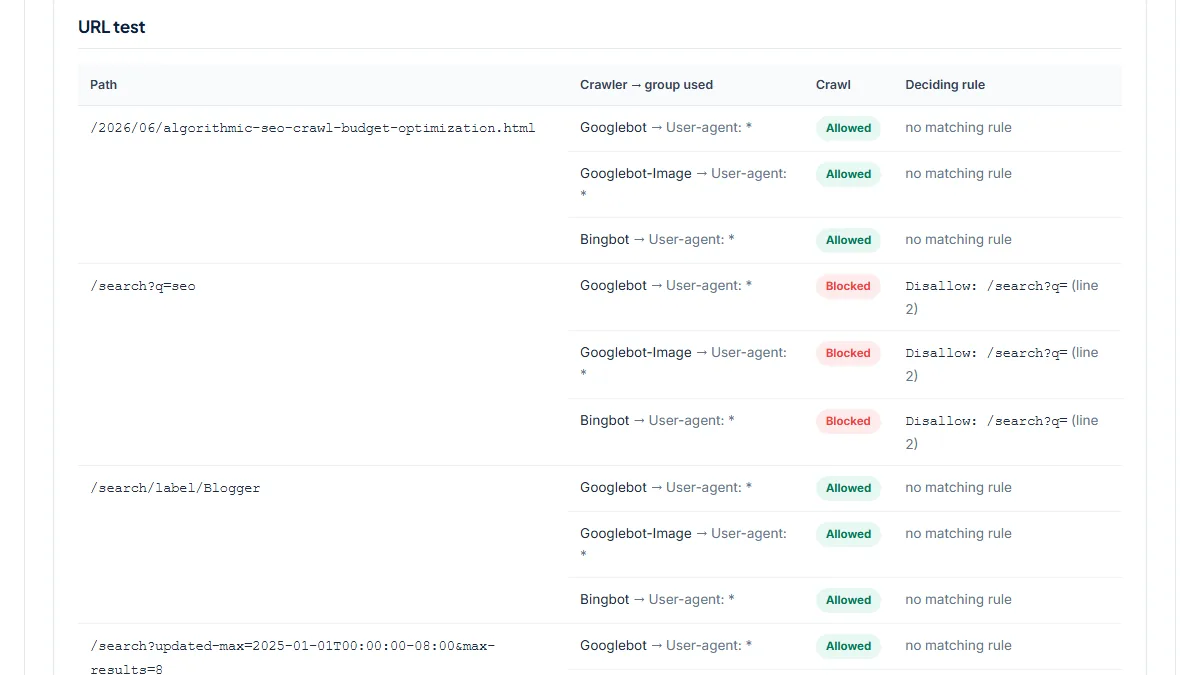
Task: Click 'no matching rule' for Bingbot crawl-budget row
Action: point(958,240)
